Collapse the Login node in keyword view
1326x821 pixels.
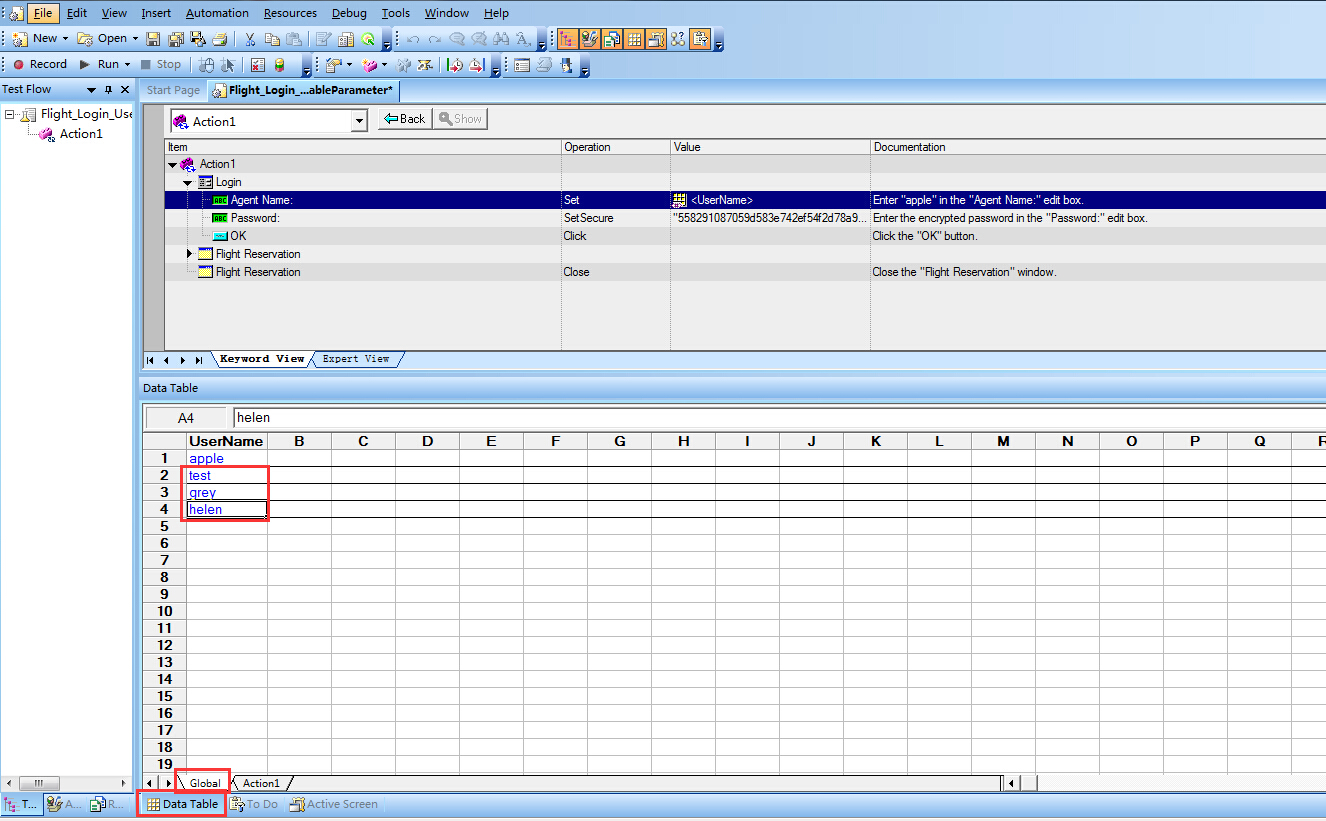pos(188,183)
